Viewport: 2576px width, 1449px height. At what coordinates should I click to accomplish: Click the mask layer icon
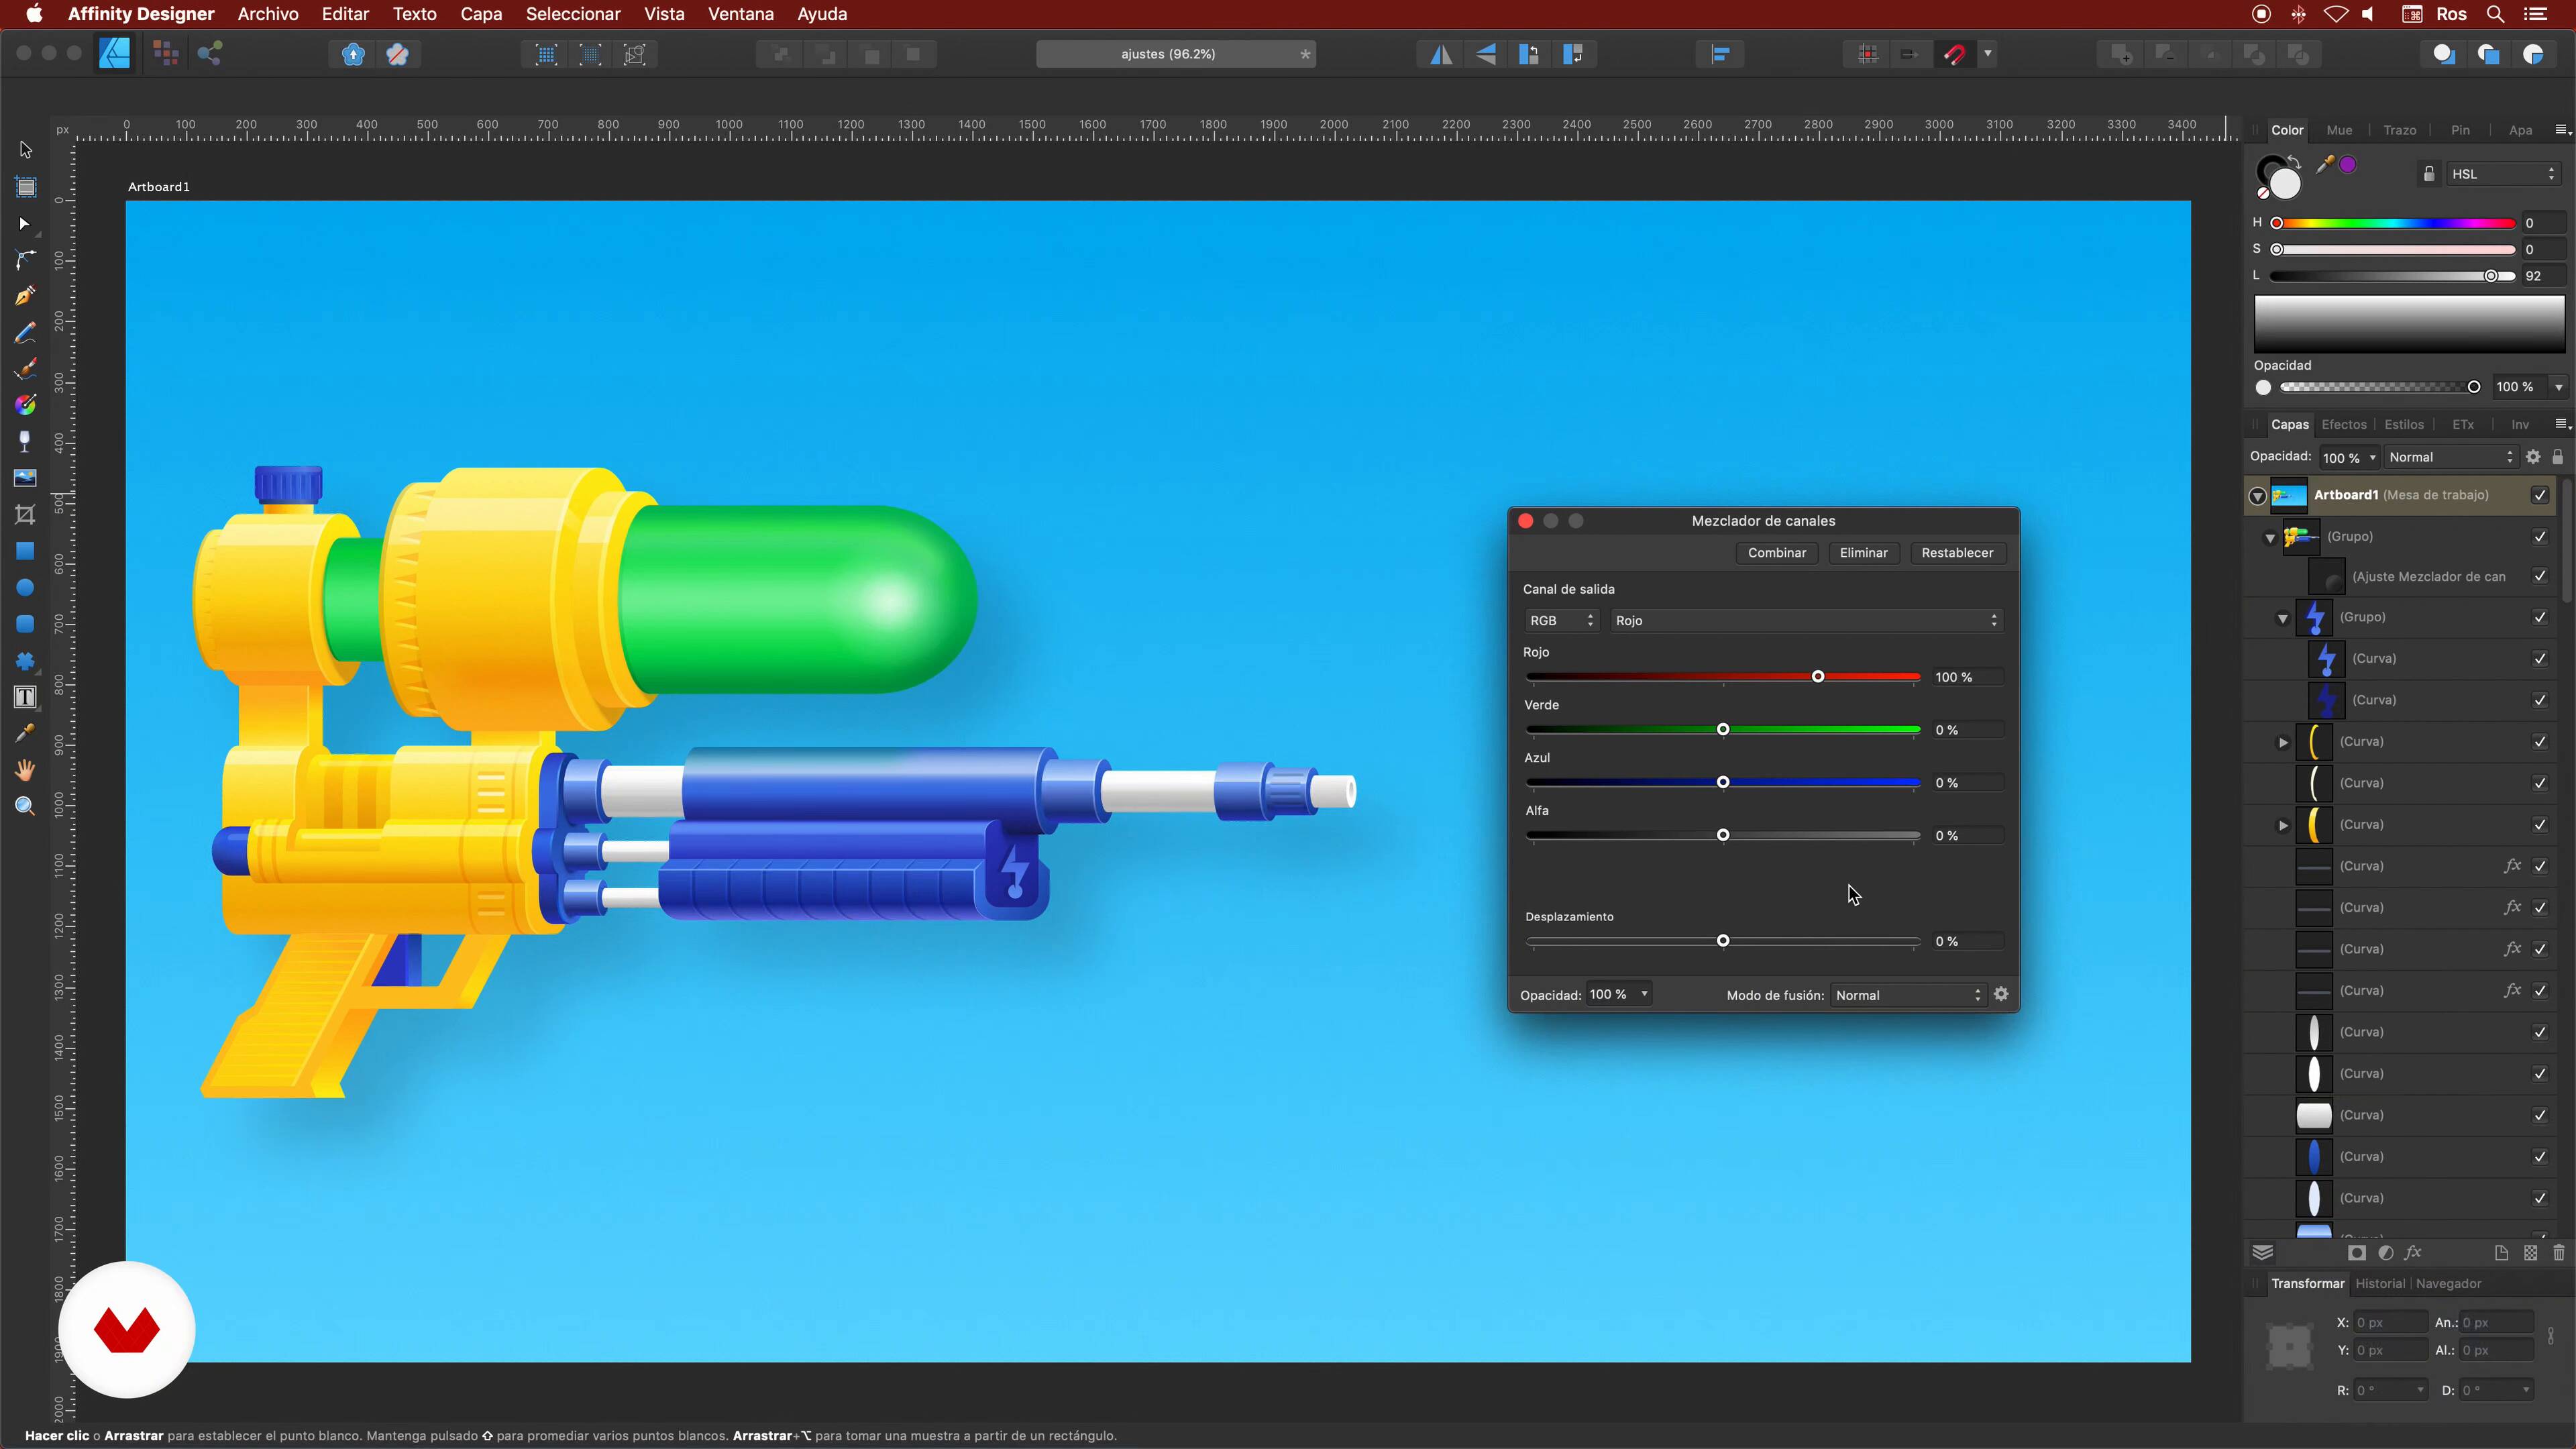tap(2357, 1253)
